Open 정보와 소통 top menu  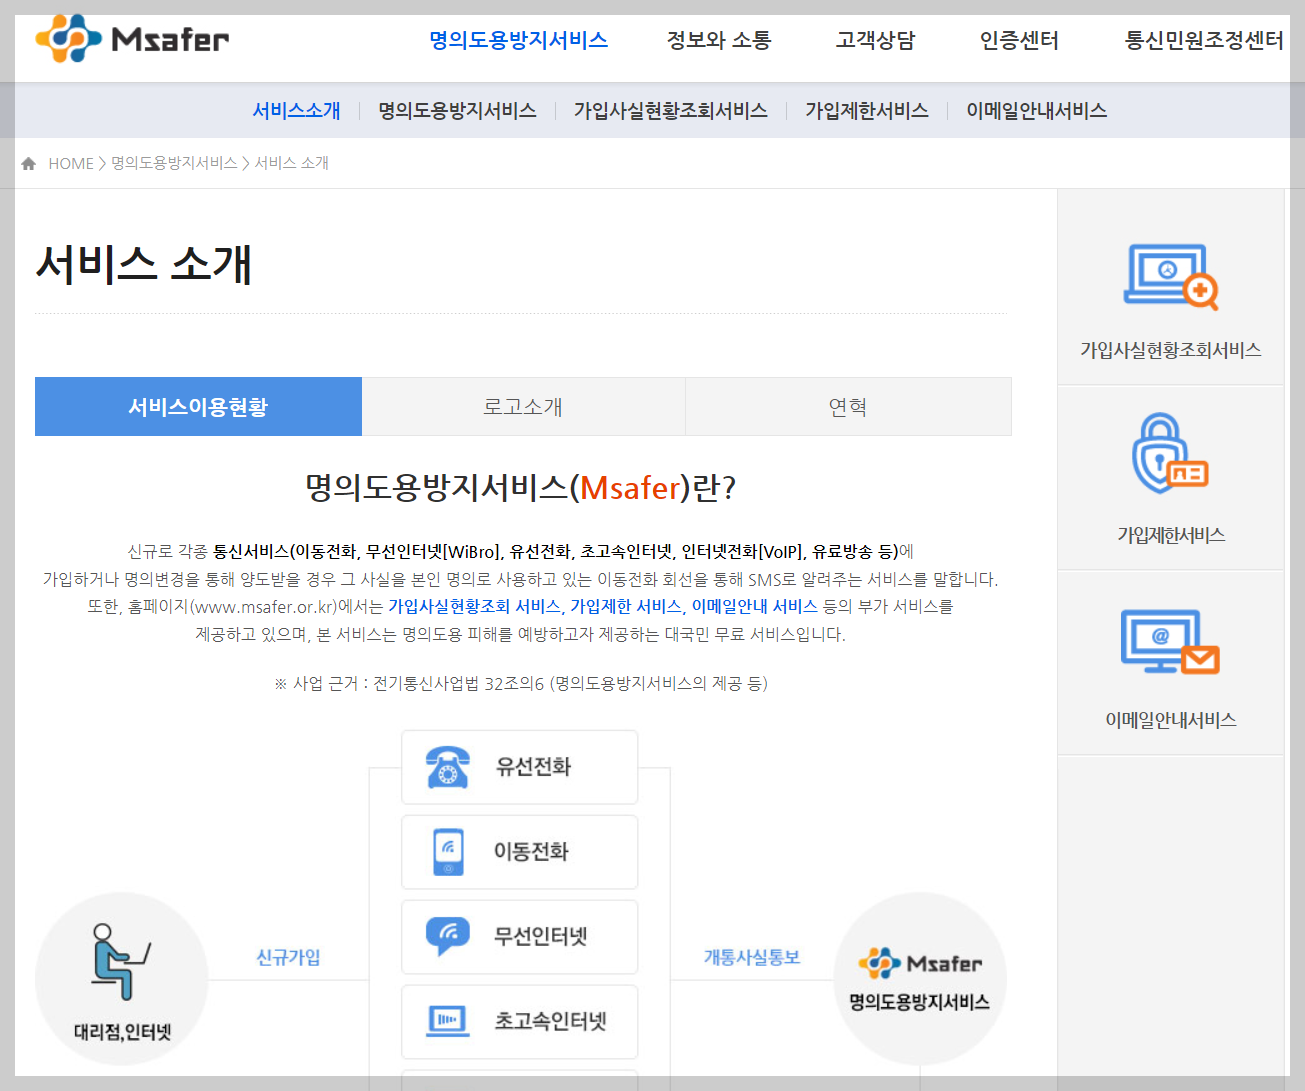[719, 40]
